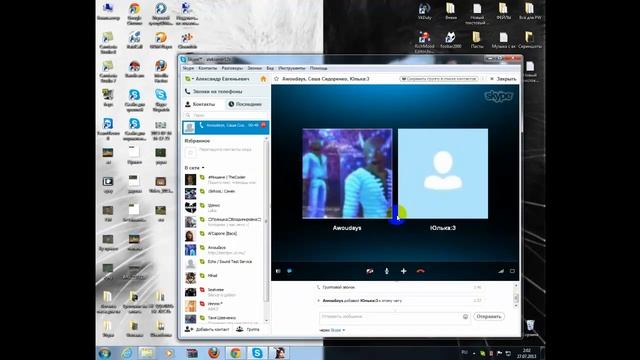Open Skype status dropdown next to Александр
Viewport: 640px width, 360px height.
[189, 79]
